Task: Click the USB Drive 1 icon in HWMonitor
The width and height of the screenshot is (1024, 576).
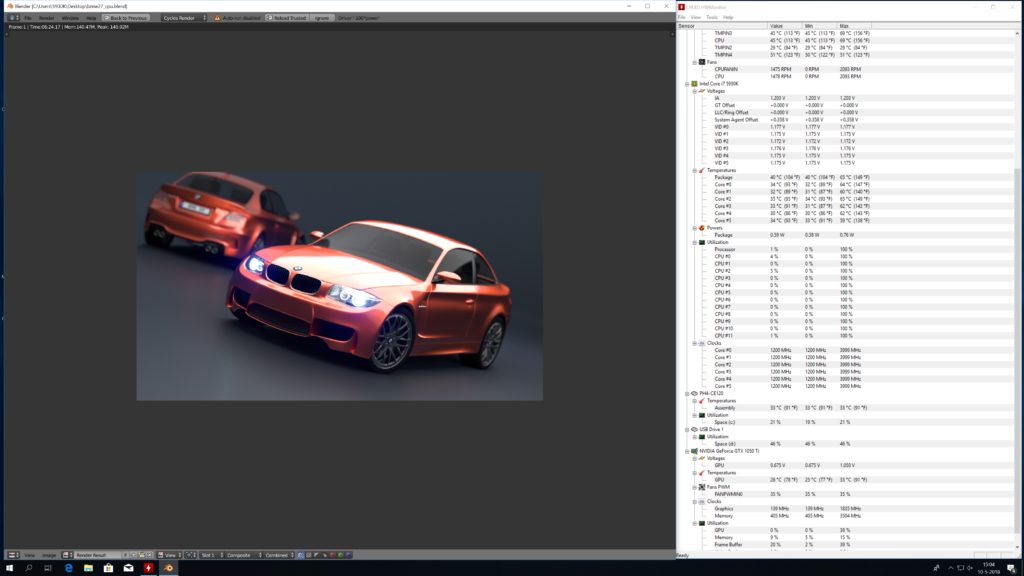Action: tap(694, 429)
